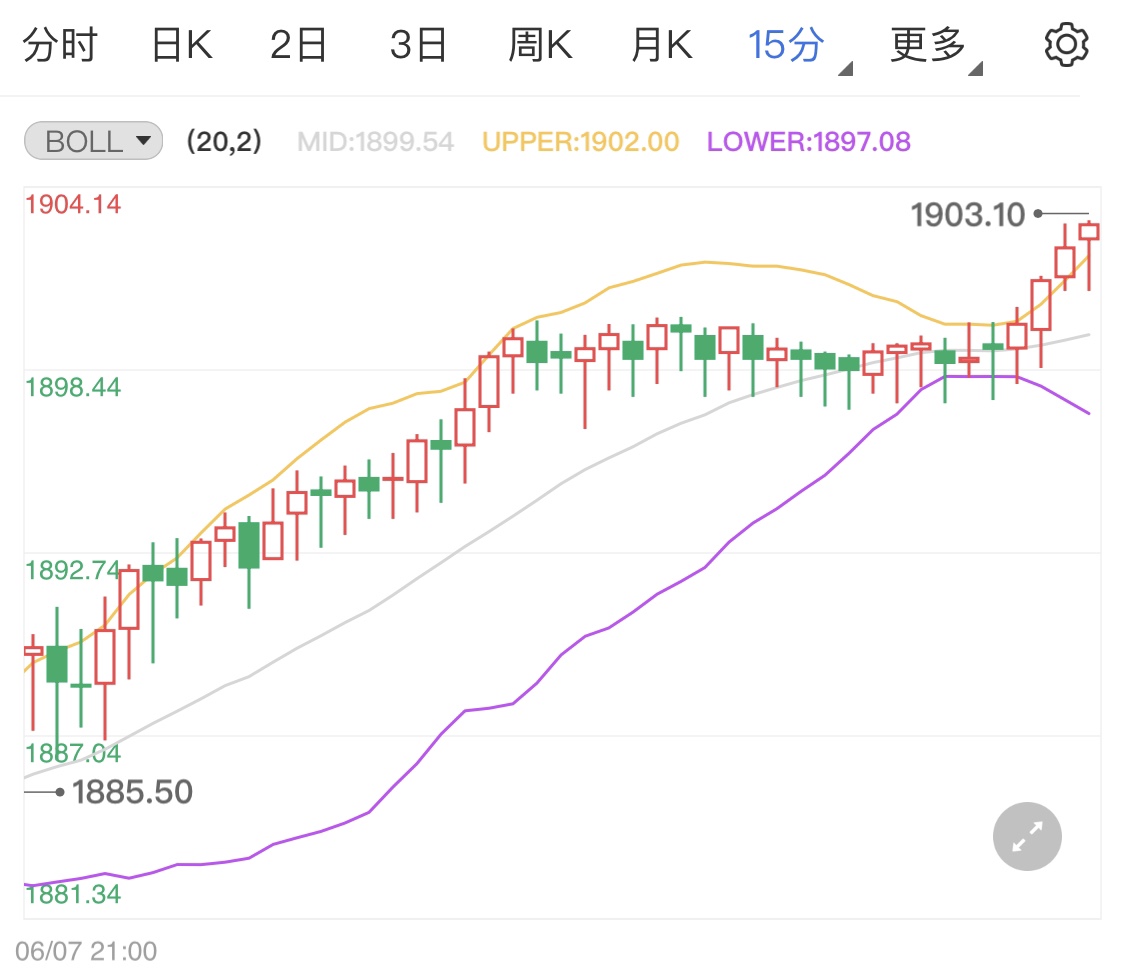Click the 1885.50 low price marker
1125x975 pixels.
pos(132,792)
